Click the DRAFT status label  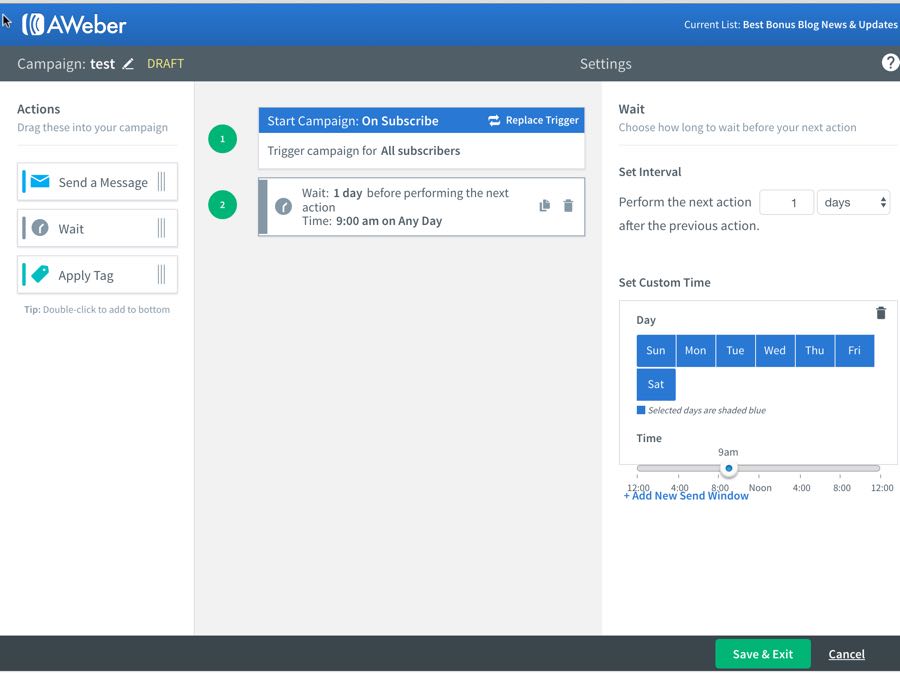tap(165, 64)
